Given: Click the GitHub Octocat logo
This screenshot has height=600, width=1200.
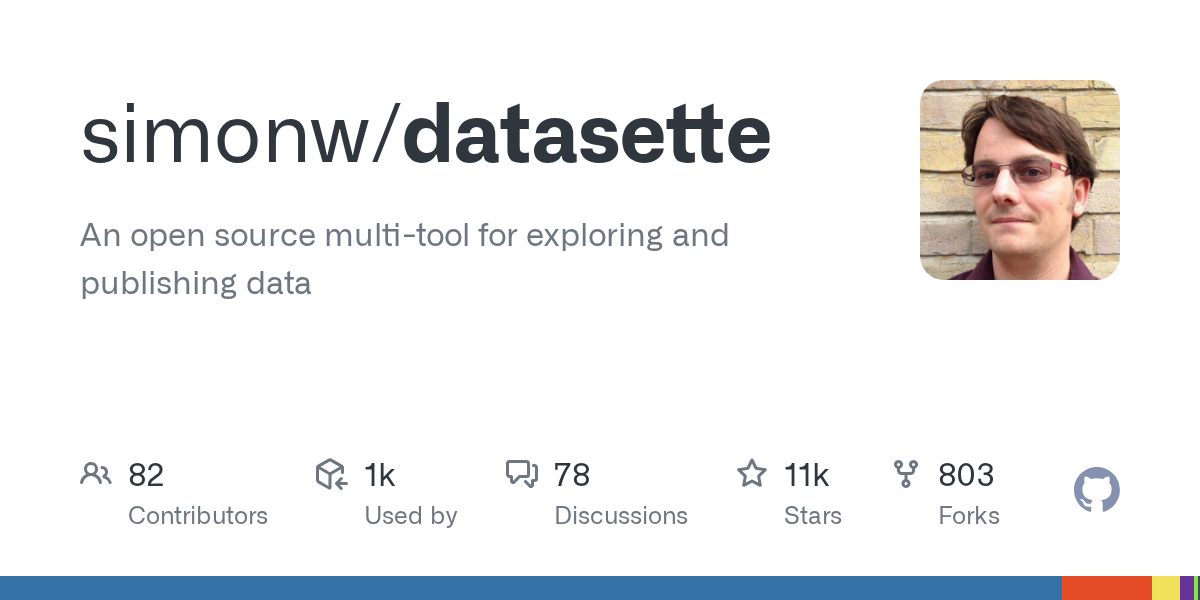Looking at the screenshot, I should tap(1097, 491).
